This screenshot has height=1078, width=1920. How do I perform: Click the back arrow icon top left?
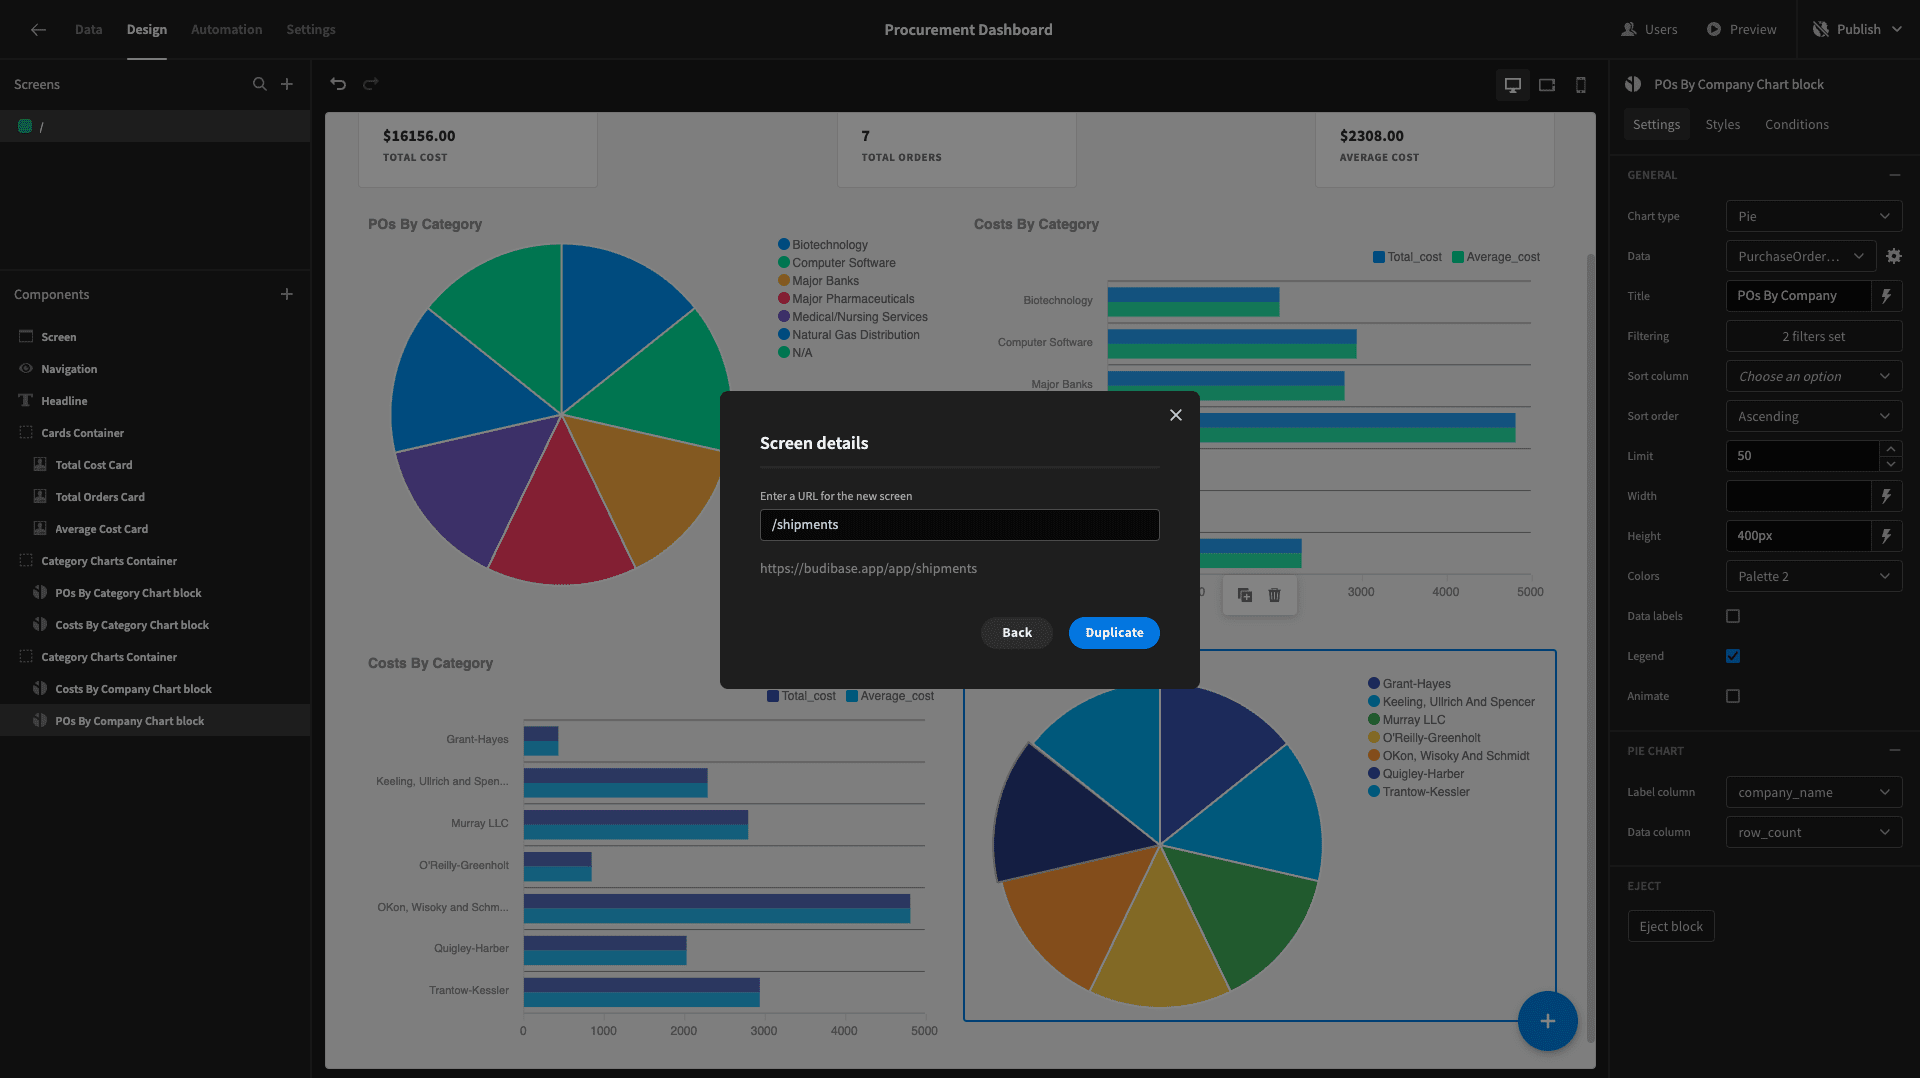coord(38,30)
